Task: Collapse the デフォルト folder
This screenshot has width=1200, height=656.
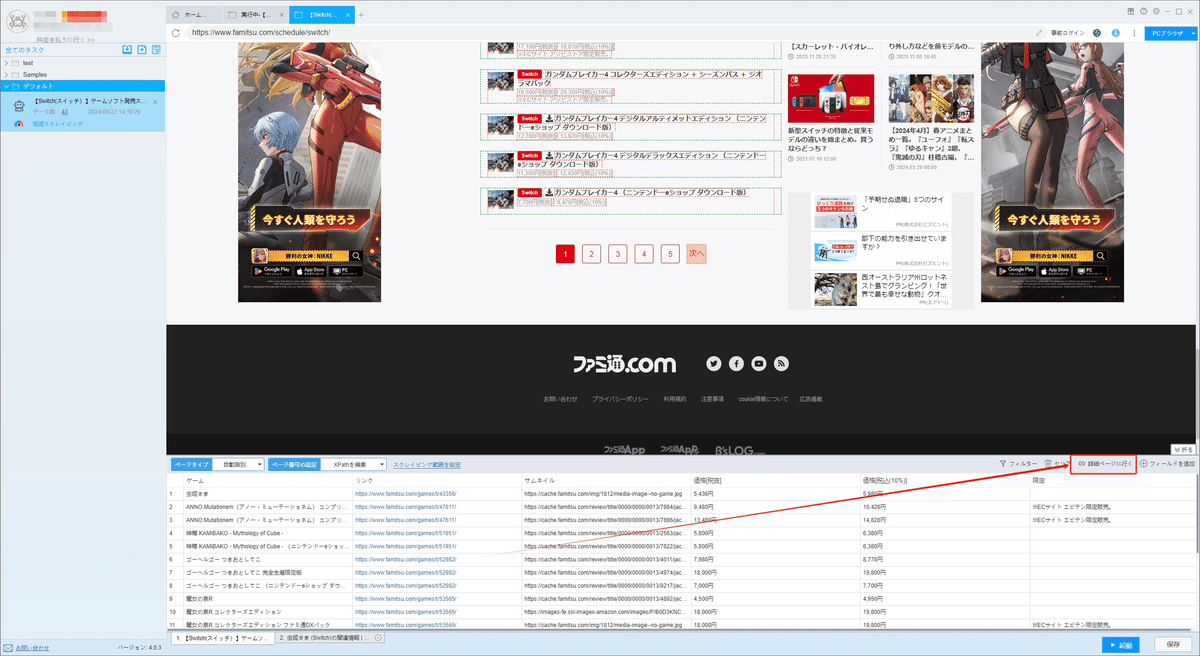Action: (x=6, y=86)
